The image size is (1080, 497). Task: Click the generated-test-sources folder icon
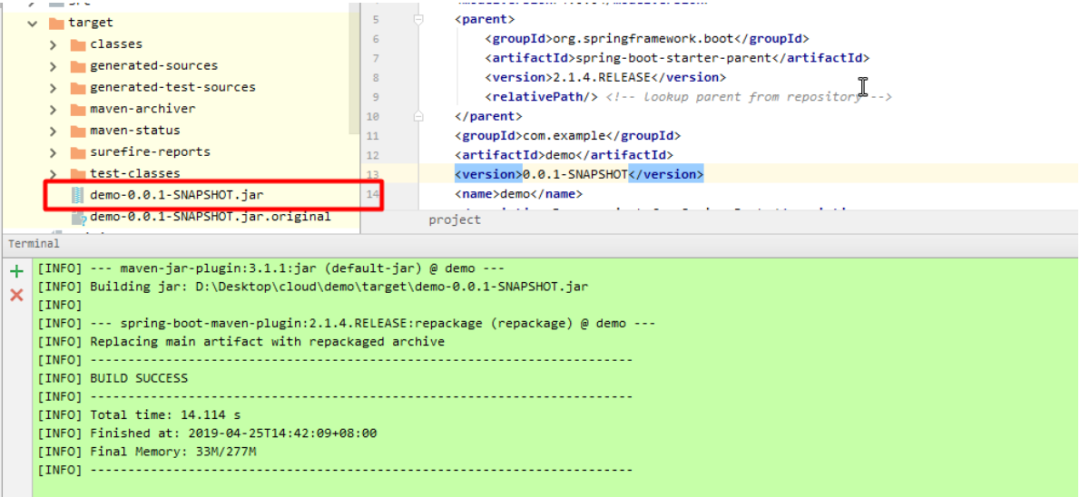point(78,88)
